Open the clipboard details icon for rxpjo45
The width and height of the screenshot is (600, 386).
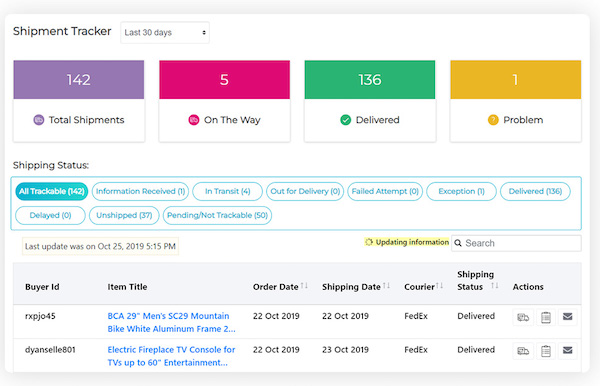click(546, 317)
